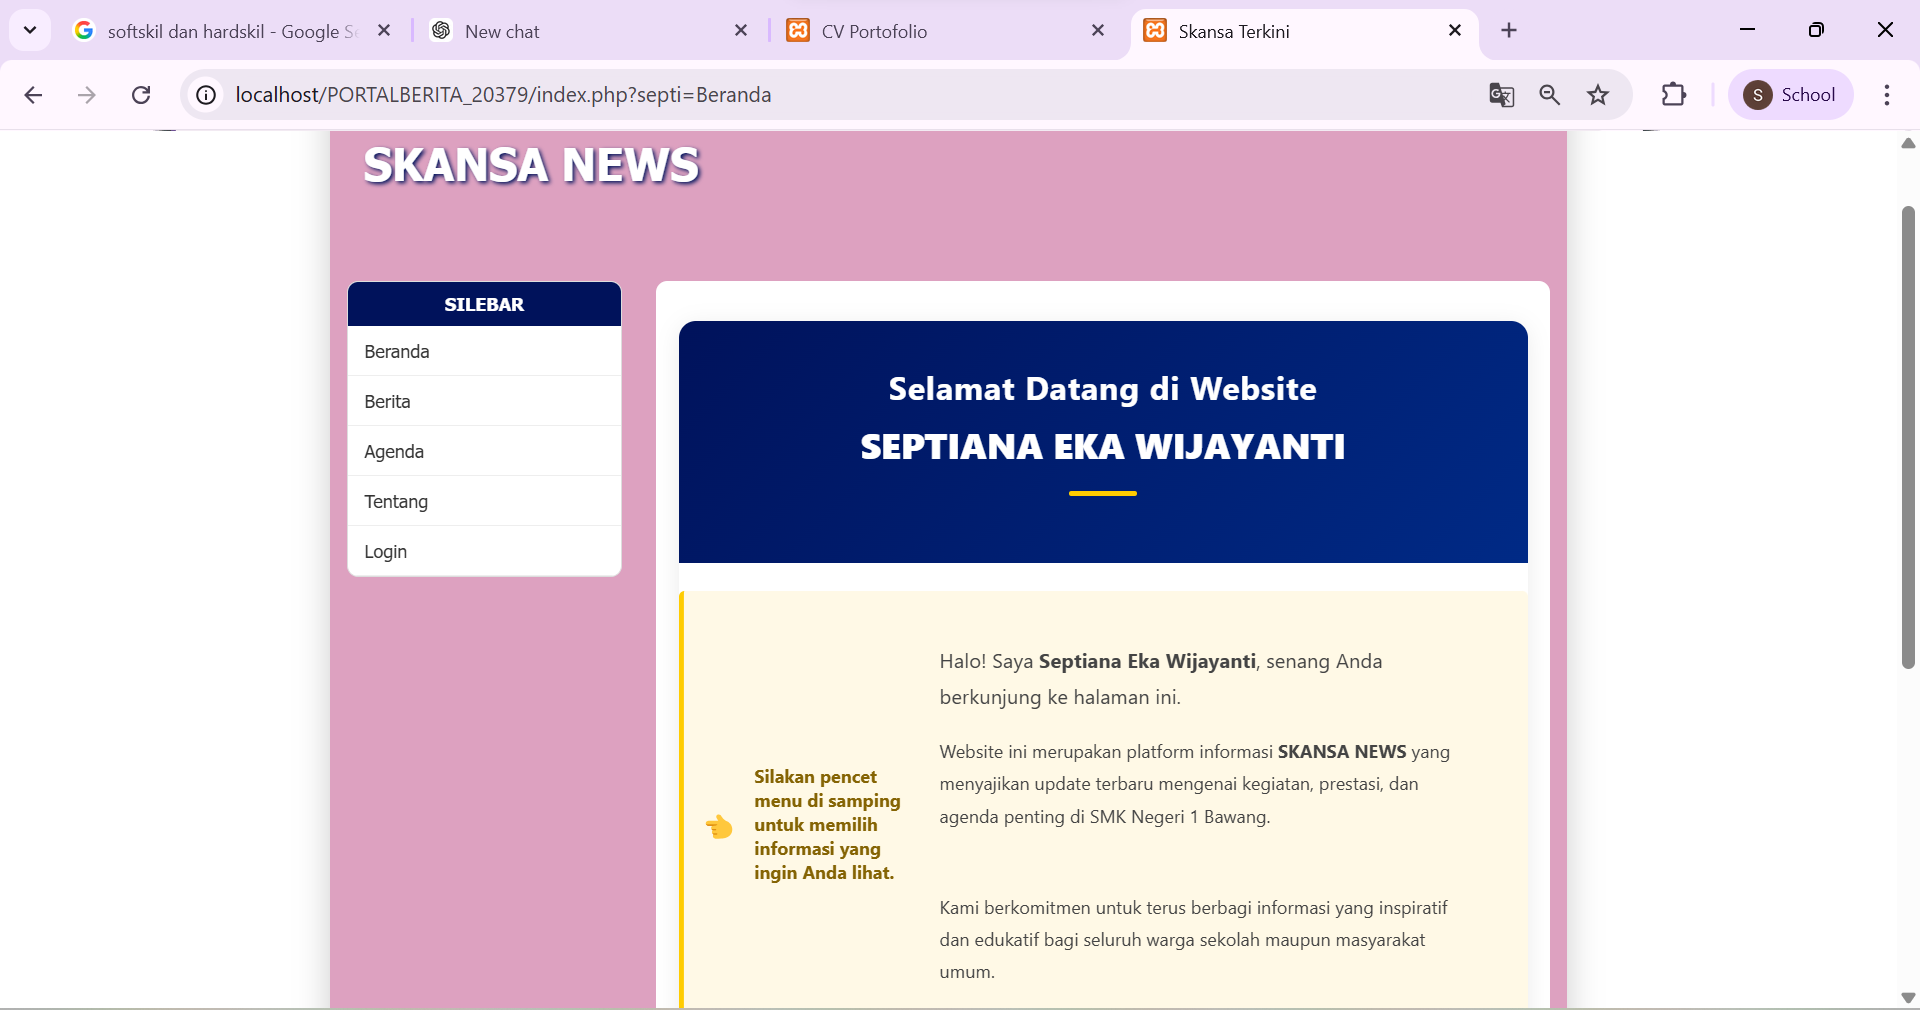The height and width of the screenshot is (1010, 1920).
Task: Open Agenda in the sidebar menu
Action: (484, 451)
